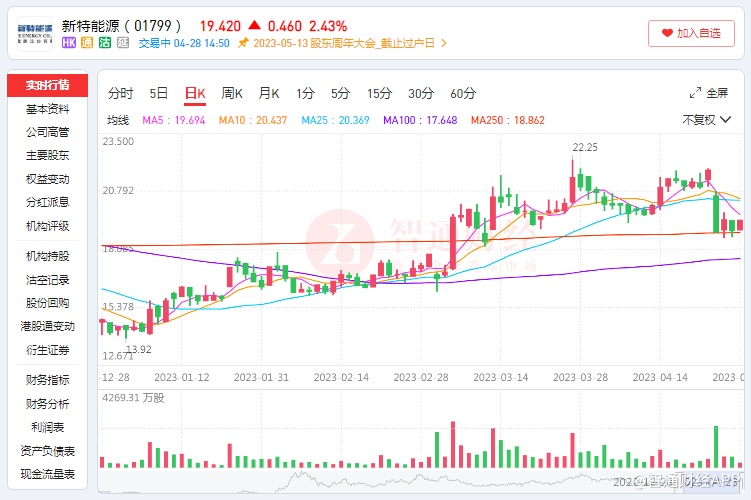Open the 2023-05-13 shareholder meeting link
The height and width of the screenshot is (500, 751).
(344, 44)
